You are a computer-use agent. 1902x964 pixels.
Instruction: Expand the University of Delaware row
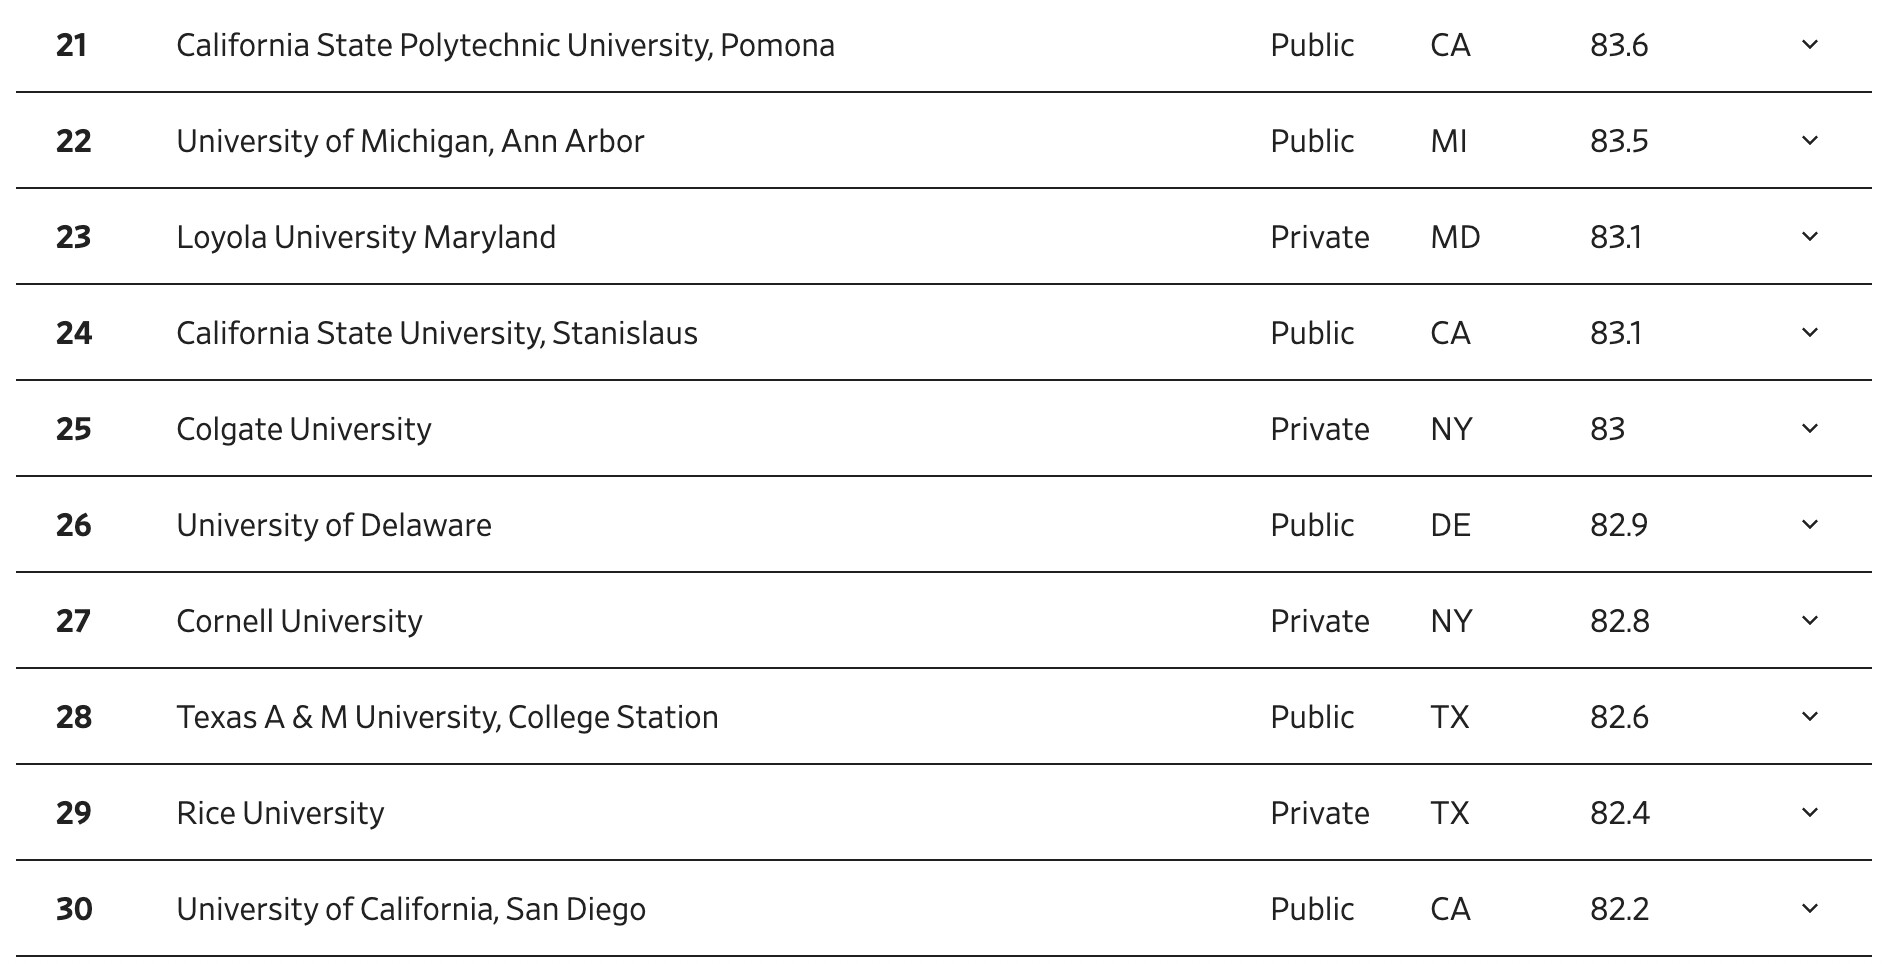[x=1809, y=525]
